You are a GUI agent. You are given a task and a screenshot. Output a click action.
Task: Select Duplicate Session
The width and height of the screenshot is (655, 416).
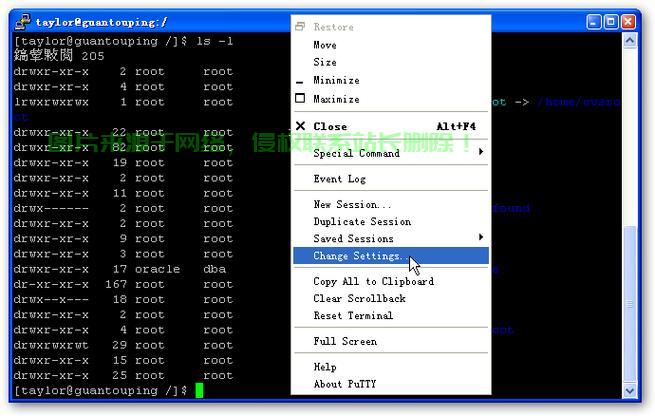pyautogui.click(x=391, y=221)
